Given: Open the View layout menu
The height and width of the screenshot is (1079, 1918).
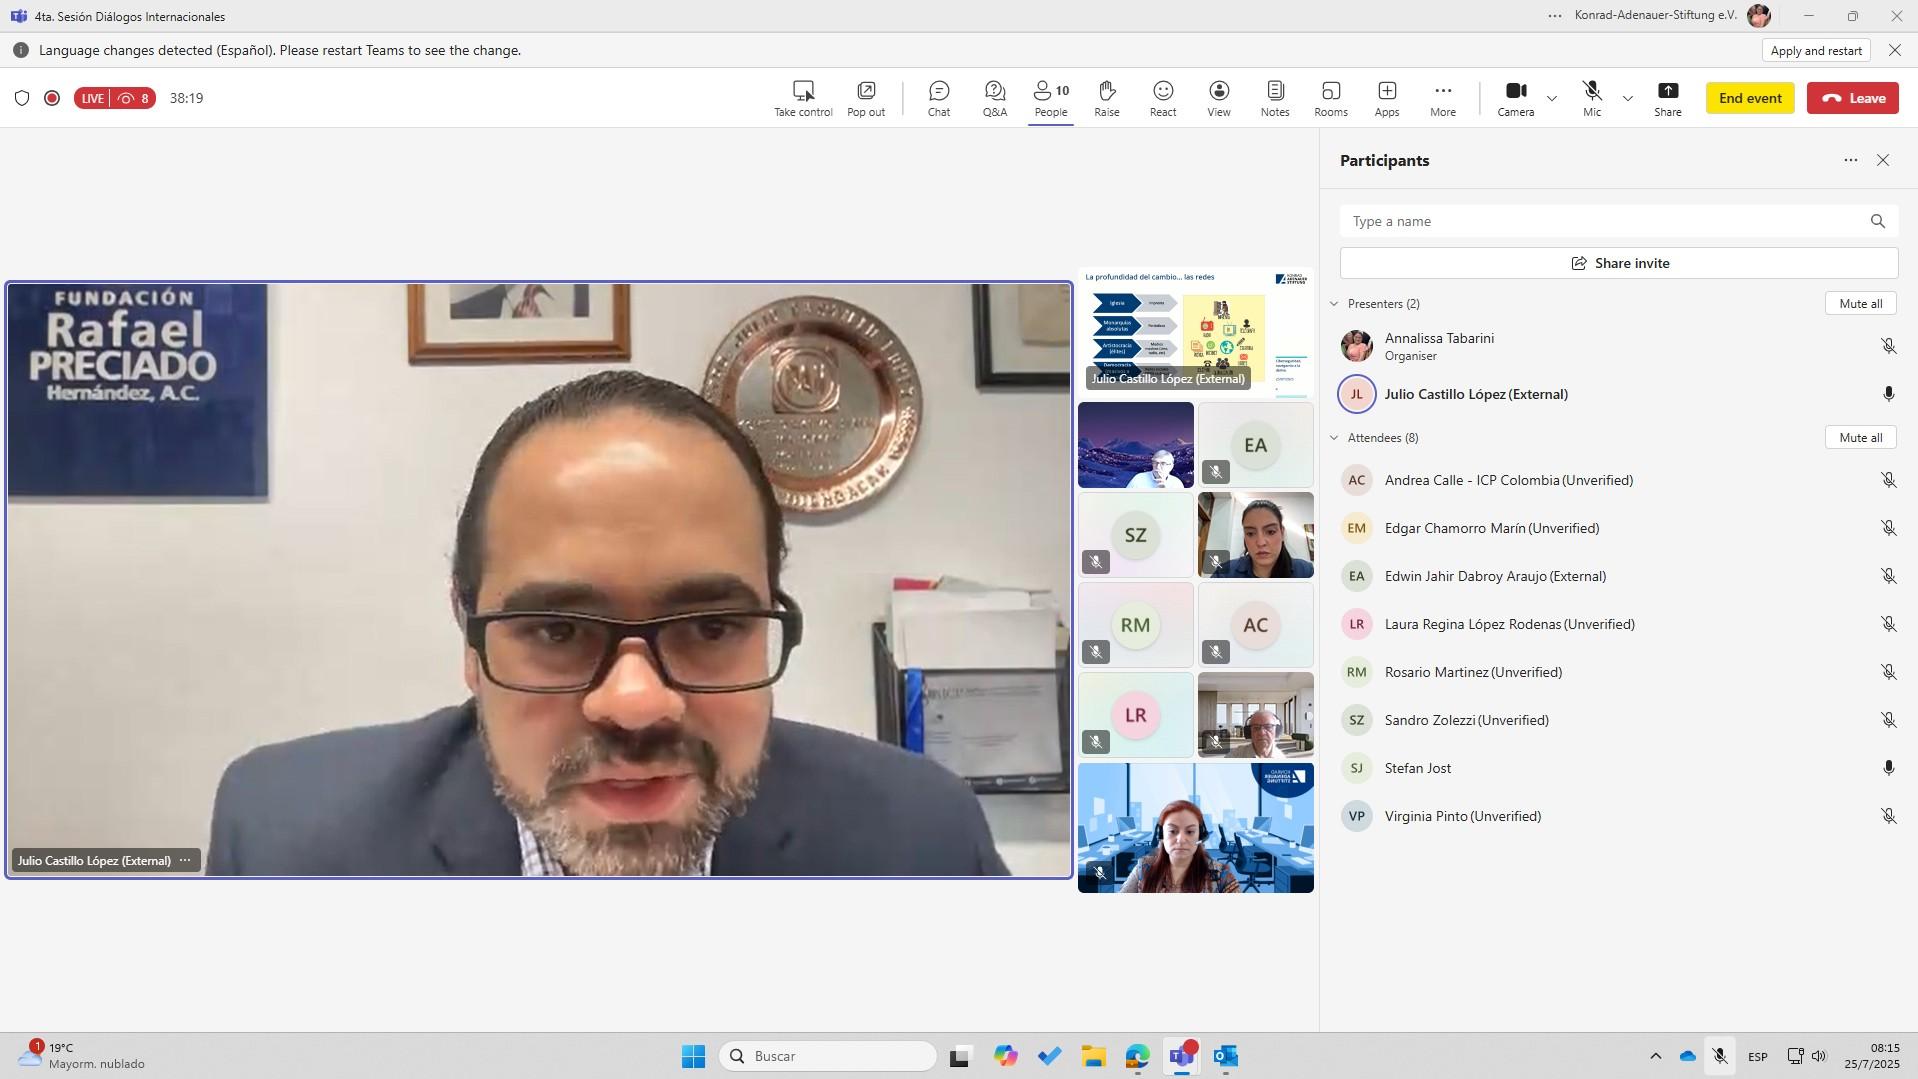Looking at the screenshot, I should click(1218, 98).
